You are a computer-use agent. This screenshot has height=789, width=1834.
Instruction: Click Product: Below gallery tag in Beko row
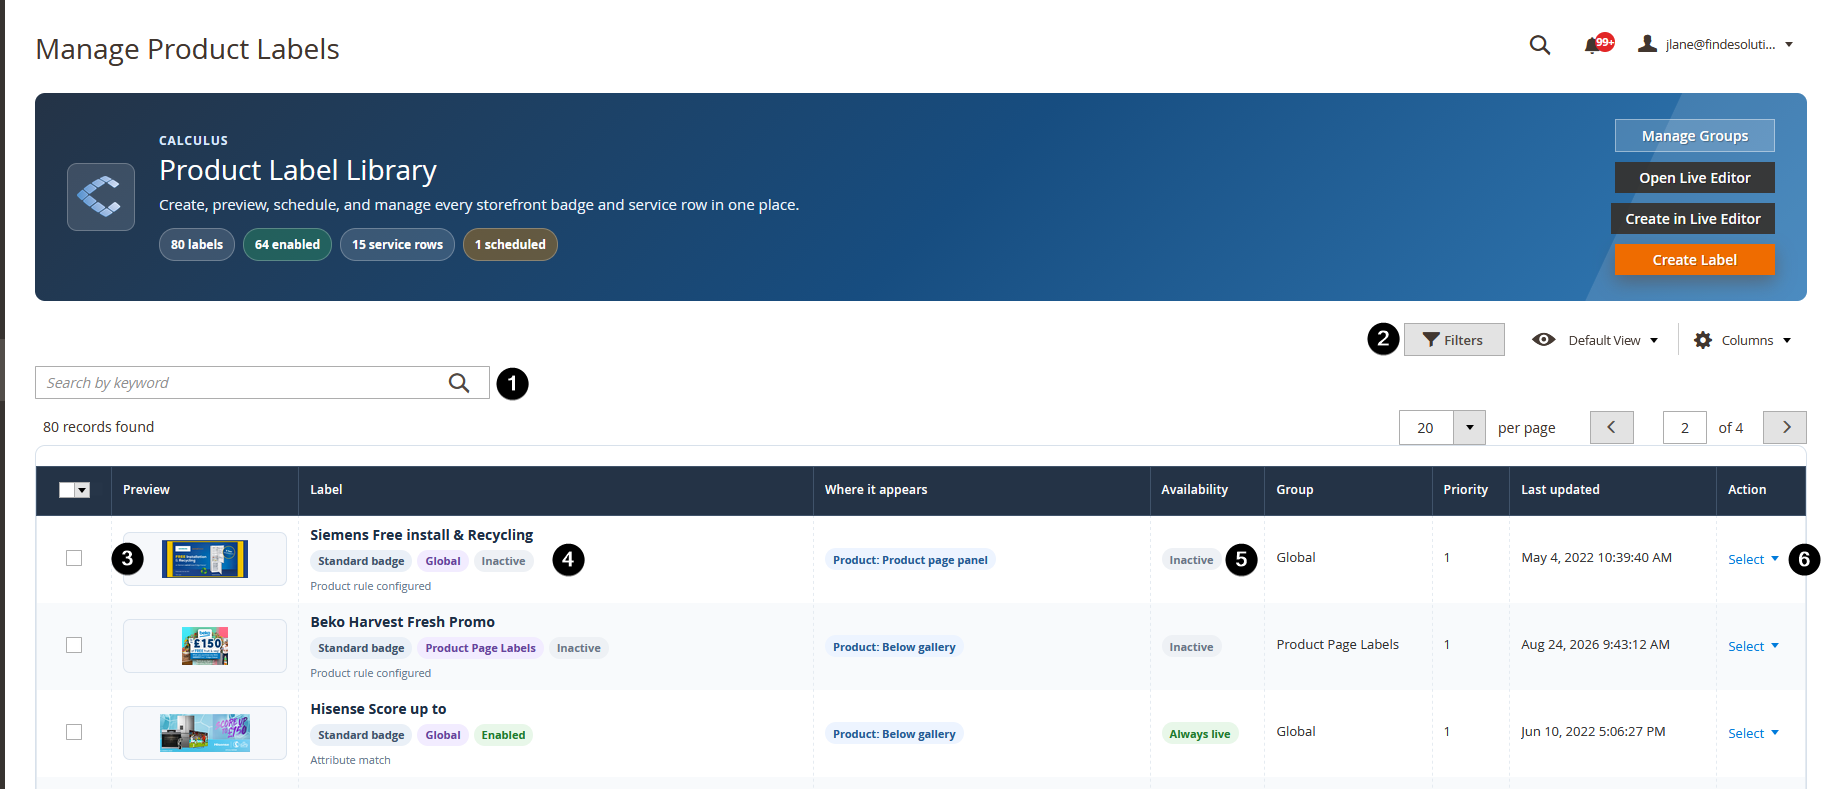[894, 647]
